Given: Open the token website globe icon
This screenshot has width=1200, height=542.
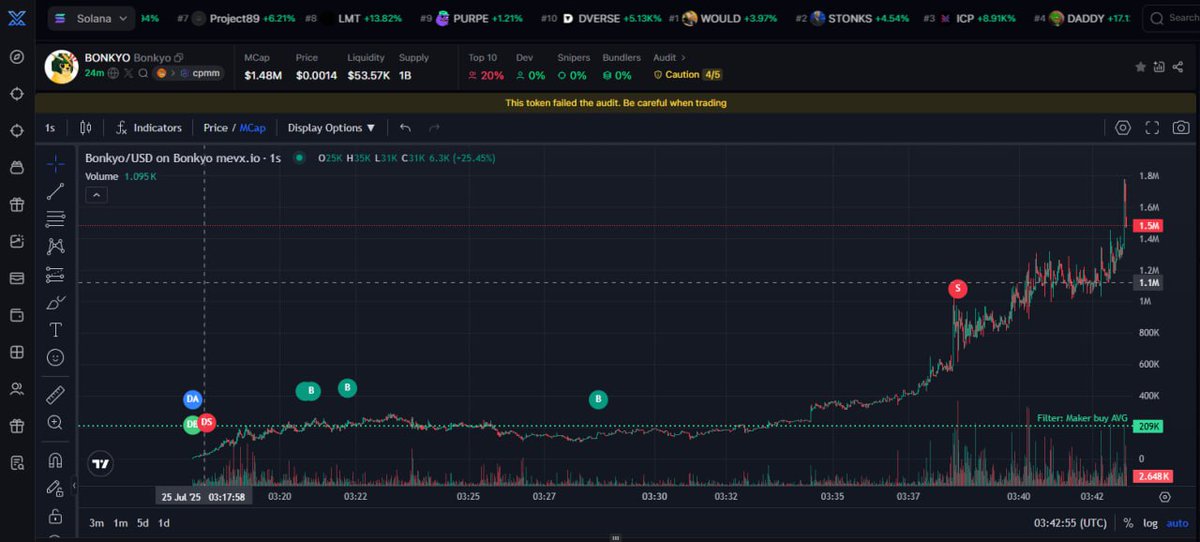Looking at the screenshot, I should (x=115, y=73).
